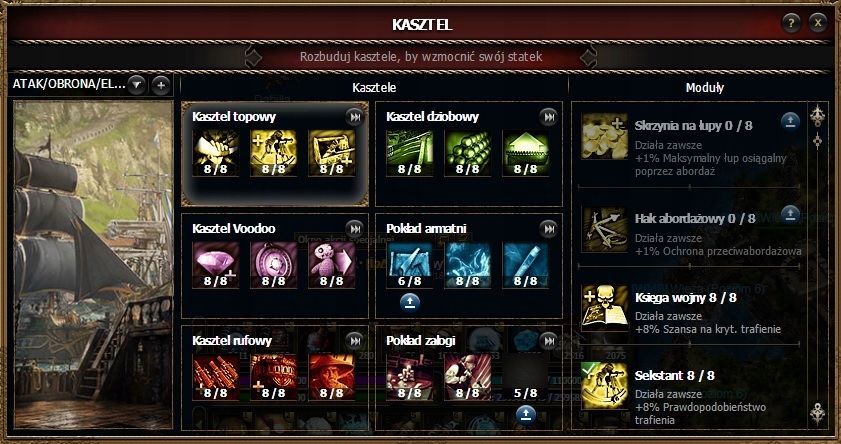Screen dimensions: 841x444
Task: Select the voodoo doll icon in Kasztel Voodoo
Action: [x=331, y=265]
